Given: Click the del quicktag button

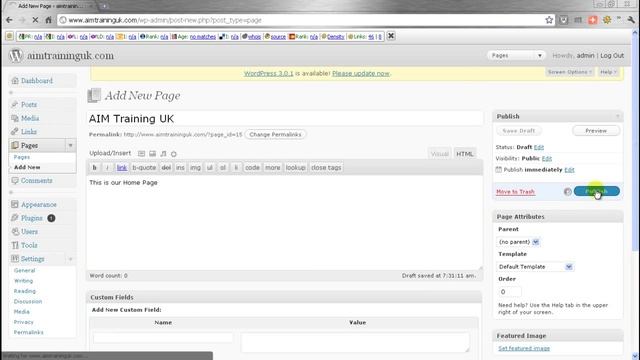Looking at the screenshot, I should pyautogui.click(x=166, y=168).
